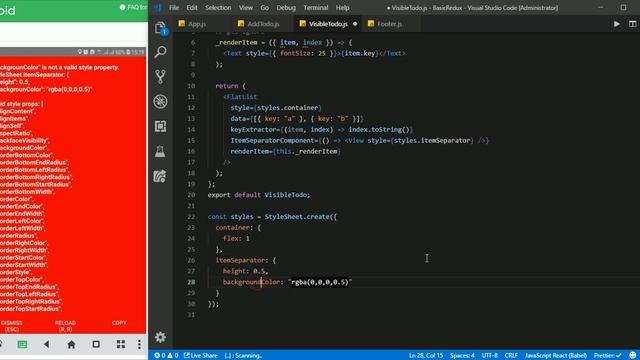
Task: Tap the four-square grid icon on phone toolbar
Action: (121, 344)
